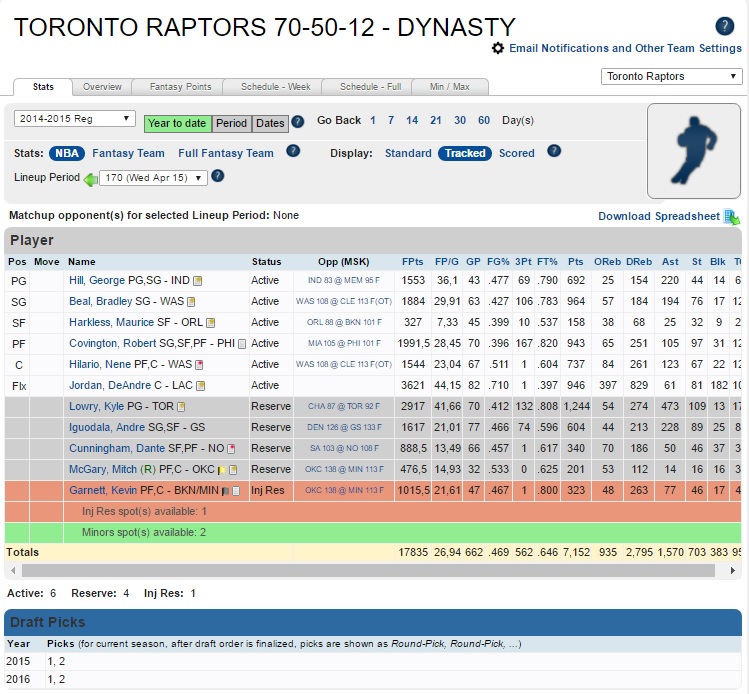This screenshot has width=749, height=694.
Task: Open Mitch McGary player note icon
Action: click(233, 470)
